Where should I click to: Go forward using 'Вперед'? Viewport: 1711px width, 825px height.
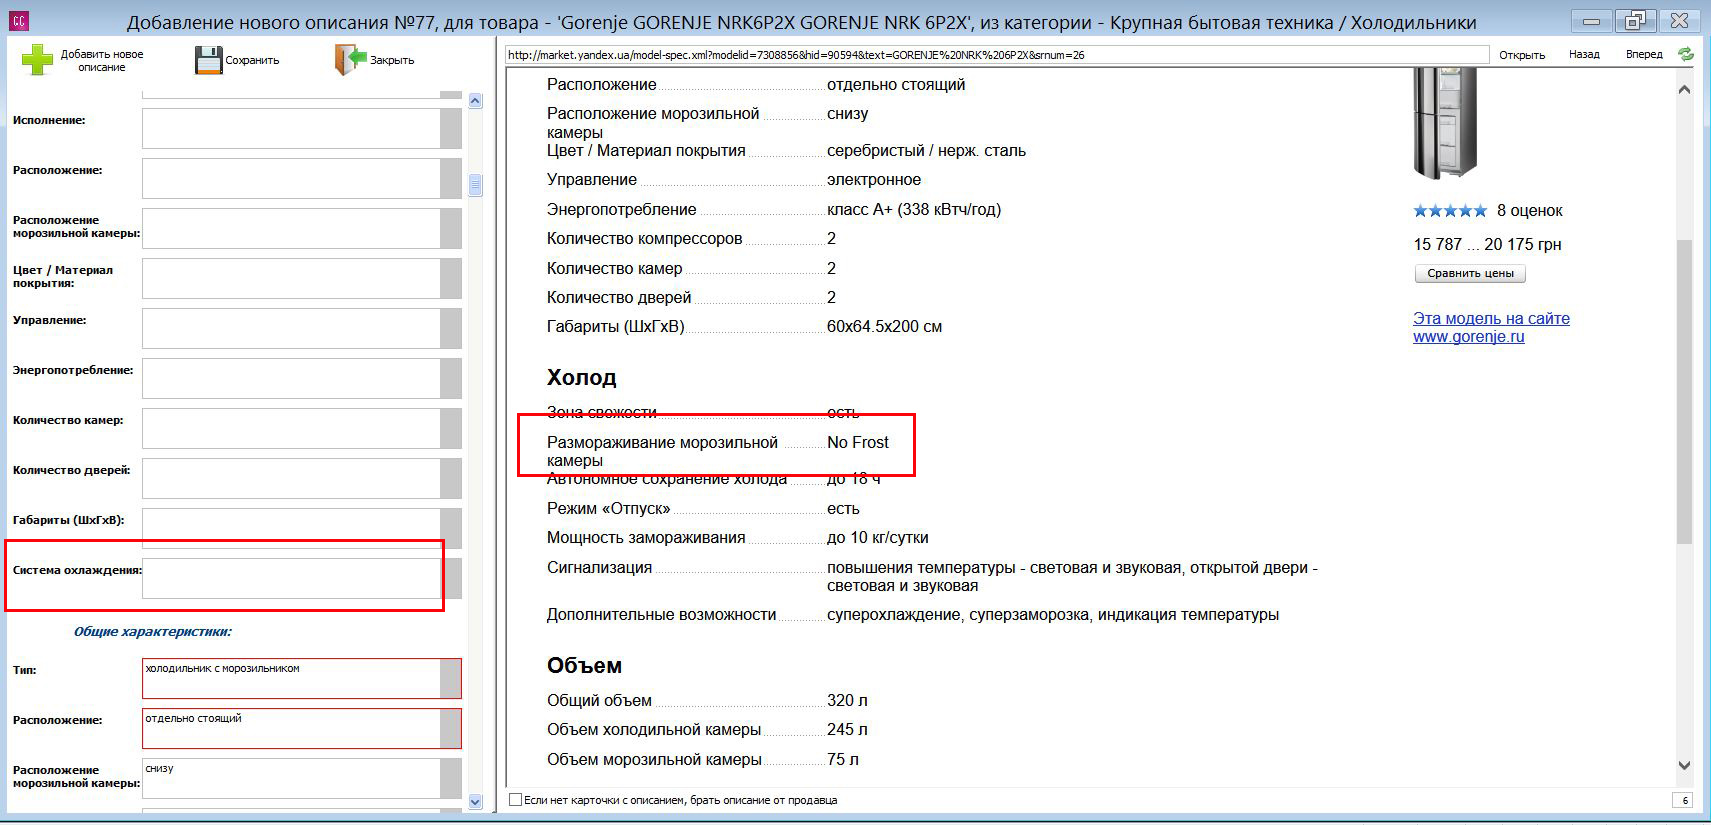click(1644, 54)
